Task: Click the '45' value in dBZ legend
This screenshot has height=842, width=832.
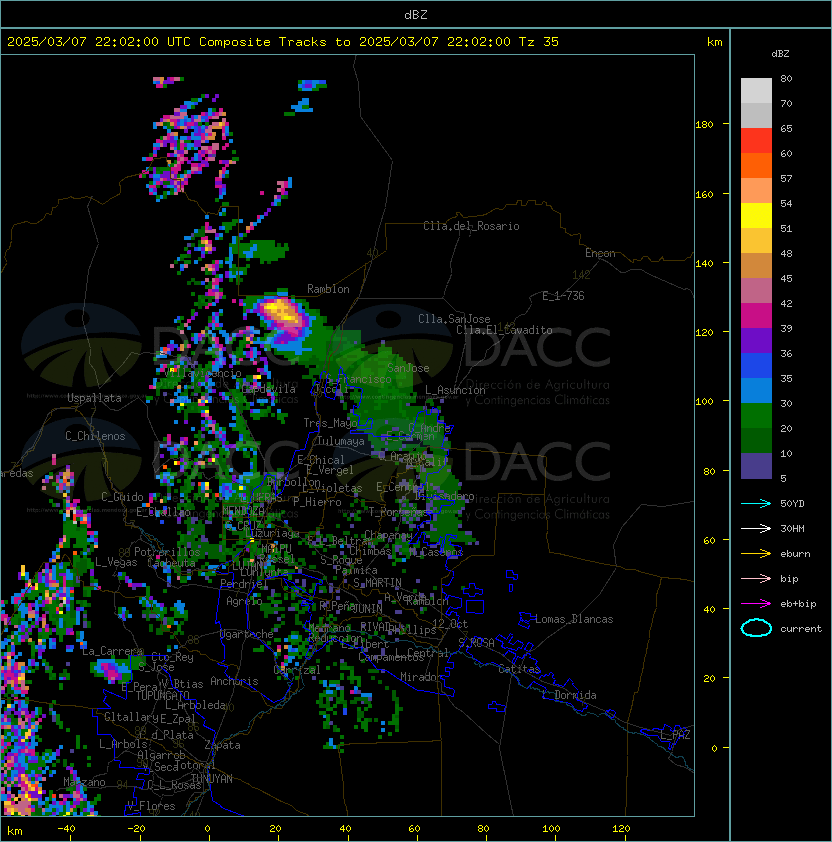Action: pyautogui.click(x=786, y=279)
